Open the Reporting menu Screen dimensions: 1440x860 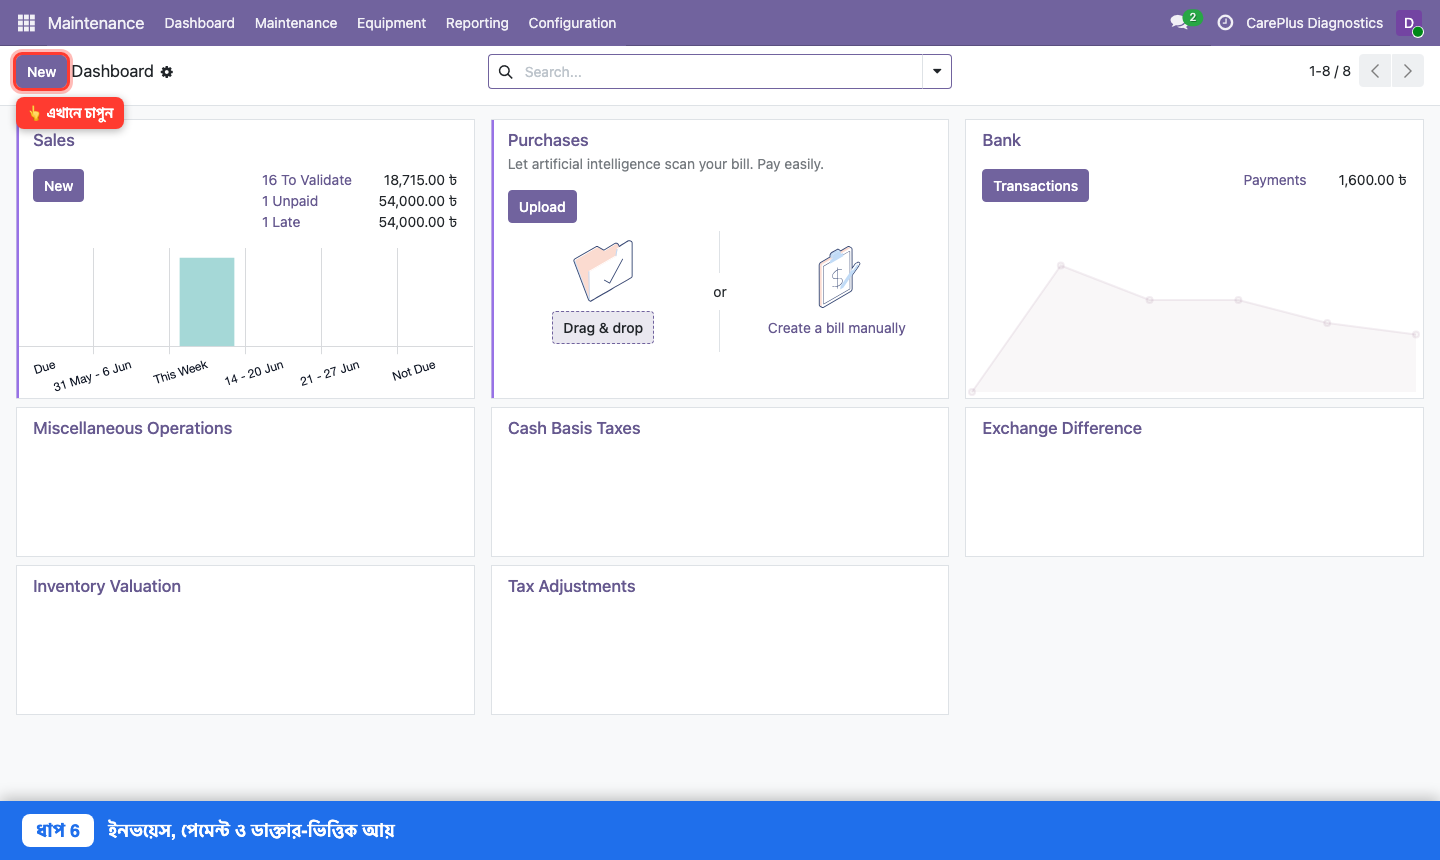point(477,23)
